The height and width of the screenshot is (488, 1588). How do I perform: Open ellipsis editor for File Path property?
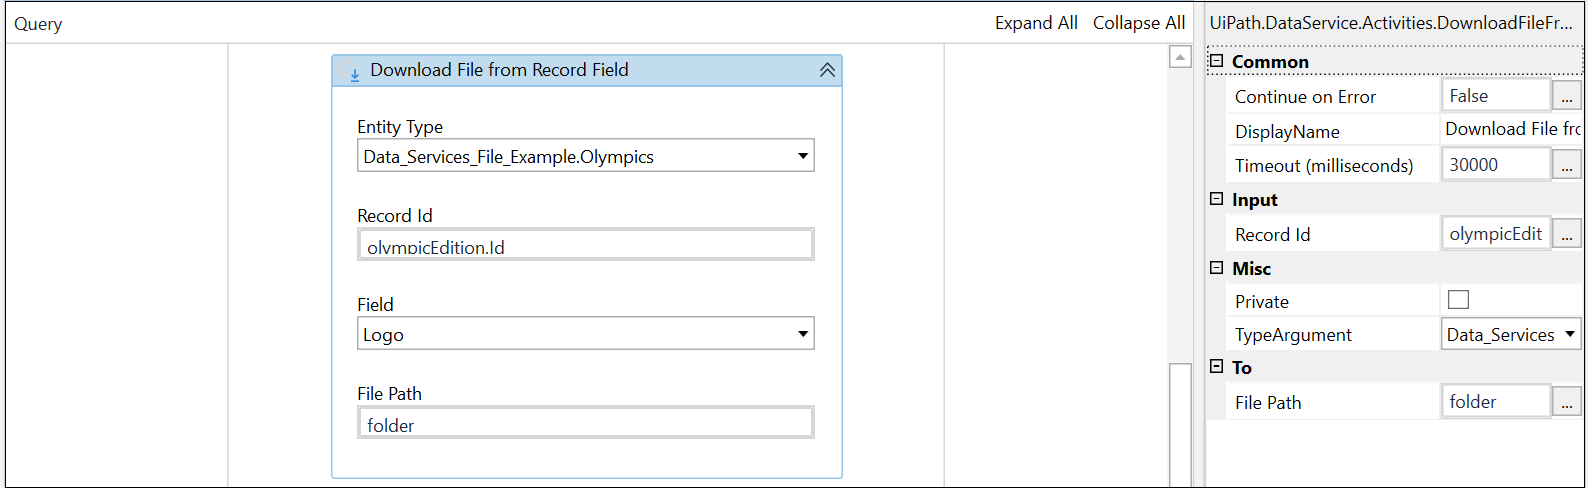click(1566, 402)
